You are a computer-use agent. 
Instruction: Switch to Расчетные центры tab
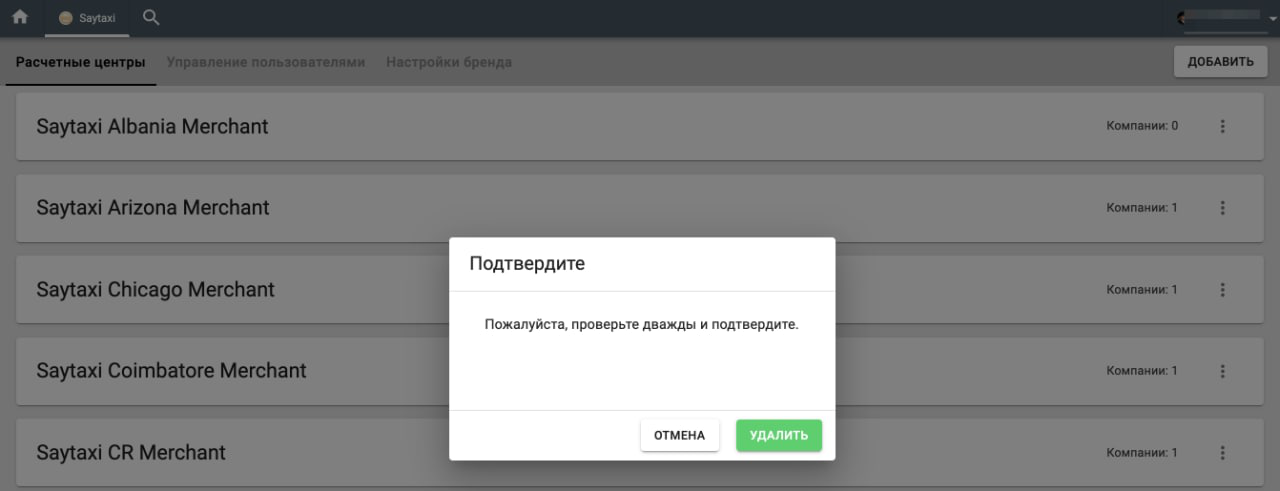81,62
